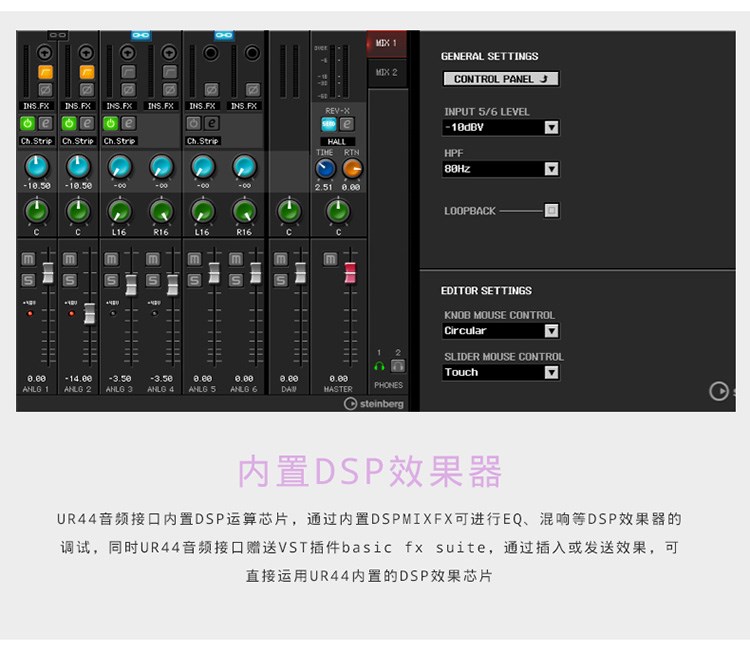Enable the high-pass filter on ANLG 3

coord(128,72)
